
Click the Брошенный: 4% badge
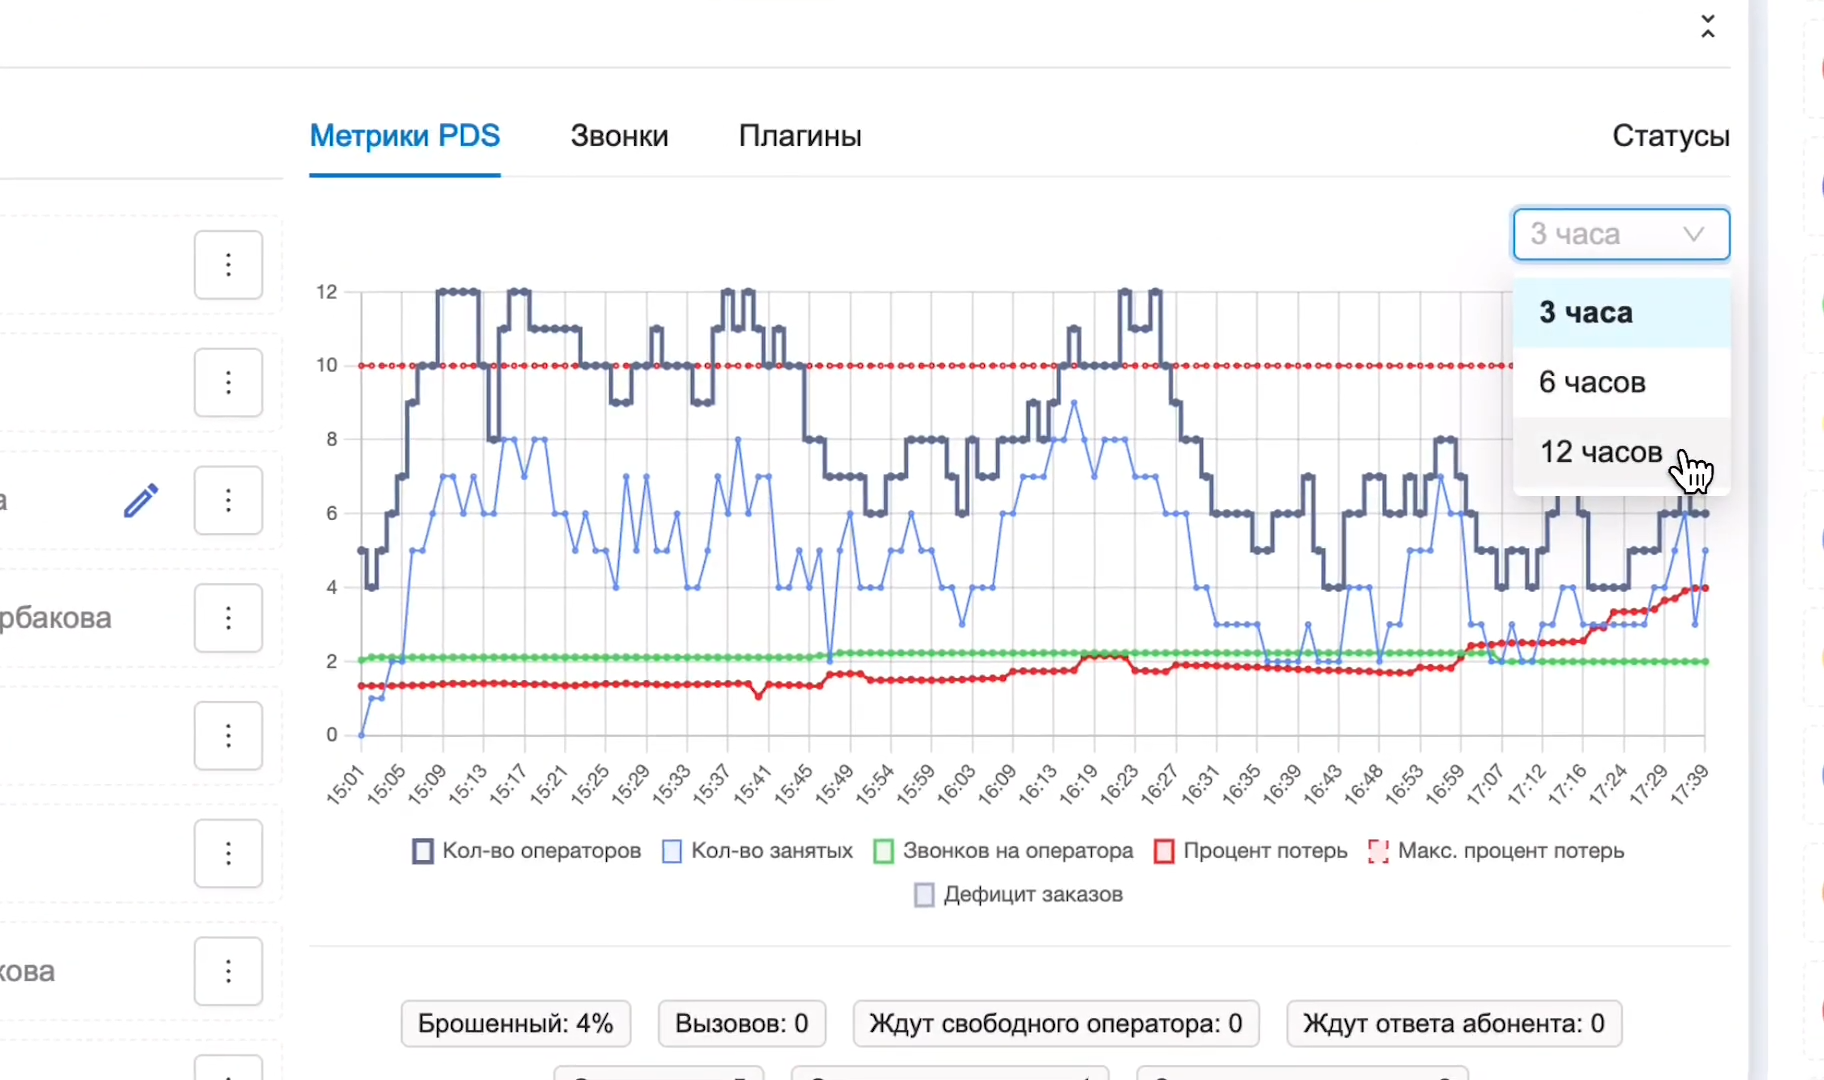pyautogui.click(x=516, y=1023)
